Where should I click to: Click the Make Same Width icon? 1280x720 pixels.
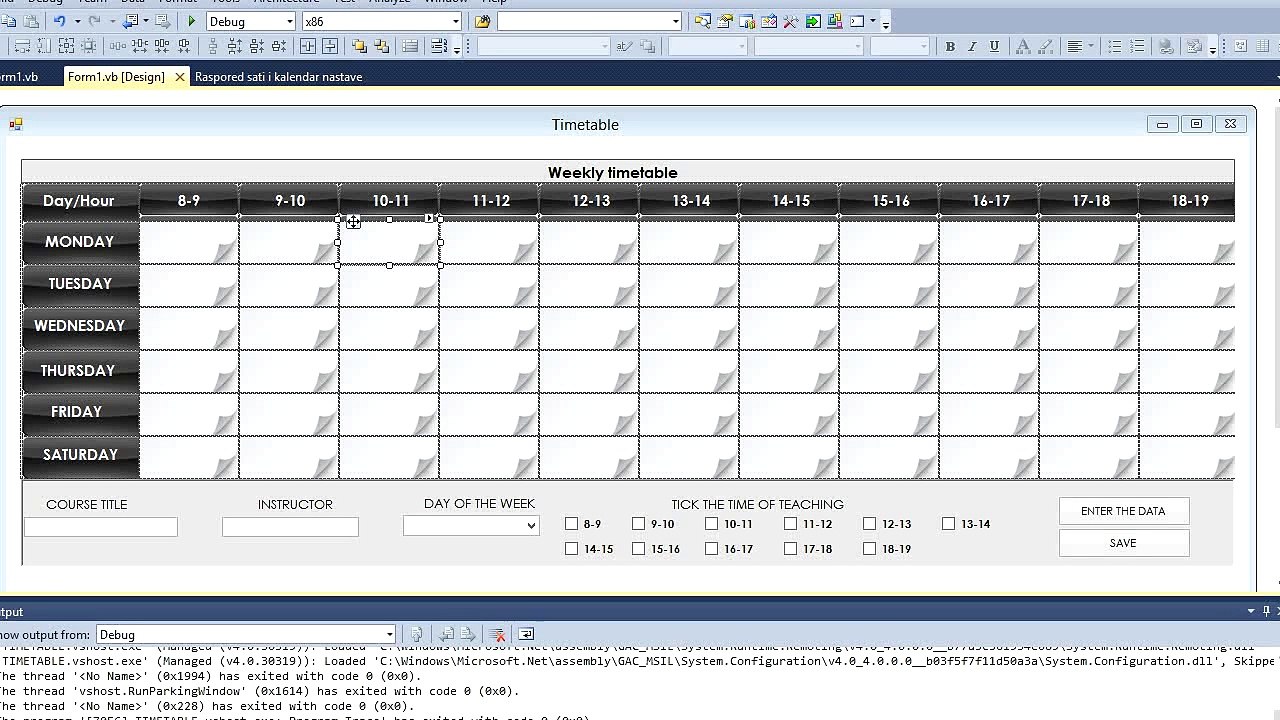(22, 46)
